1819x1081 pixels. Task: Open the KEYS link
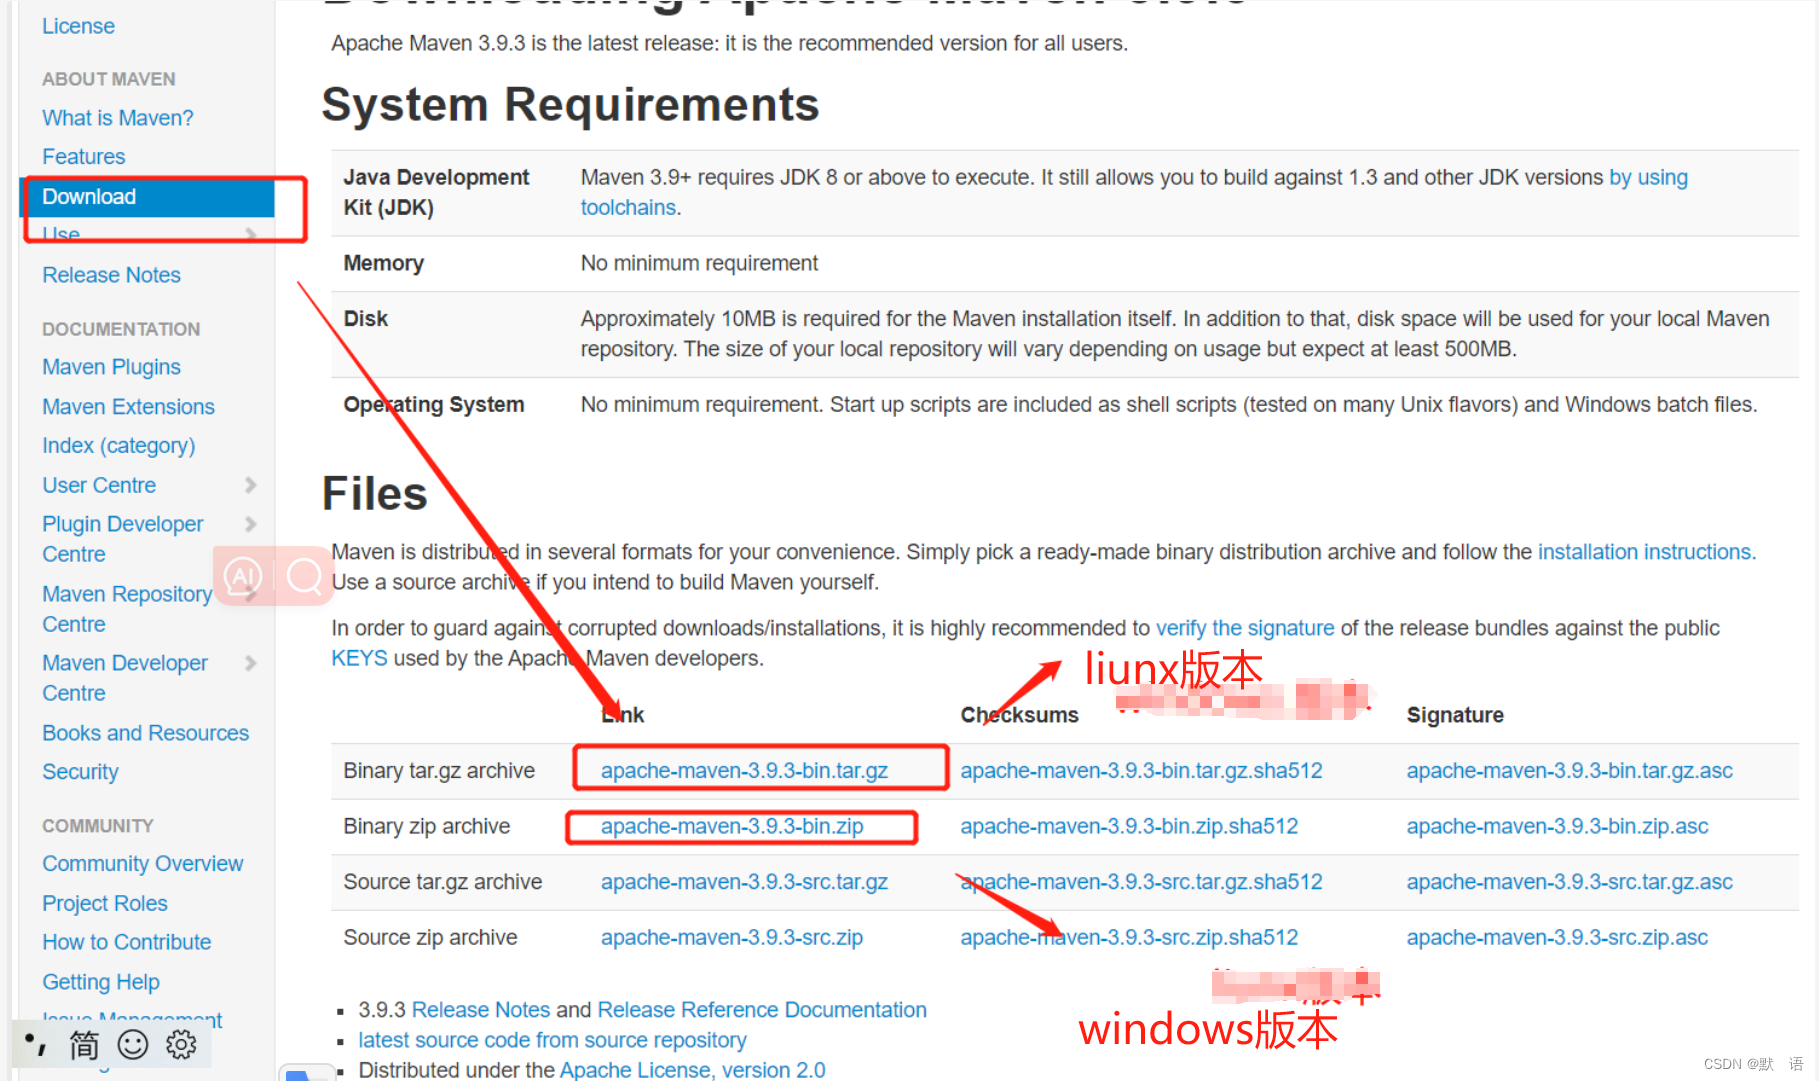point(359,658)
